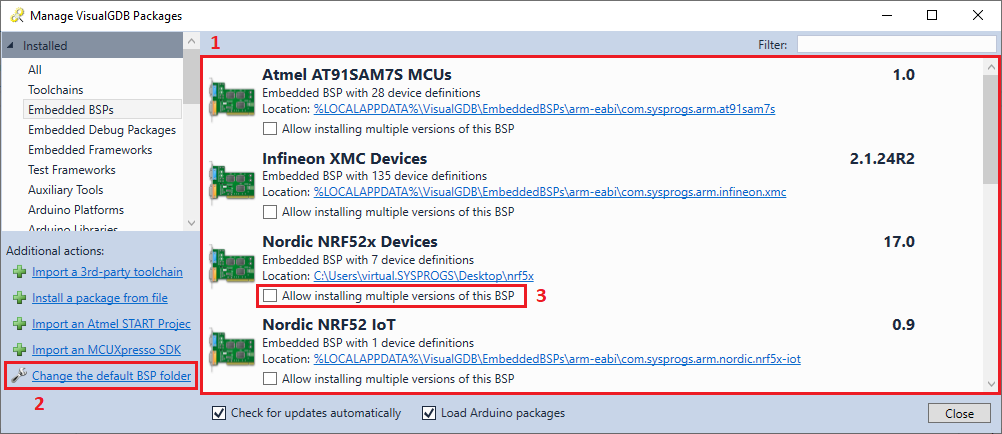This screenshot has width=1002, height=434.
Task: Select Embedded Debug Packages category
Action: [x=102, y=130]
